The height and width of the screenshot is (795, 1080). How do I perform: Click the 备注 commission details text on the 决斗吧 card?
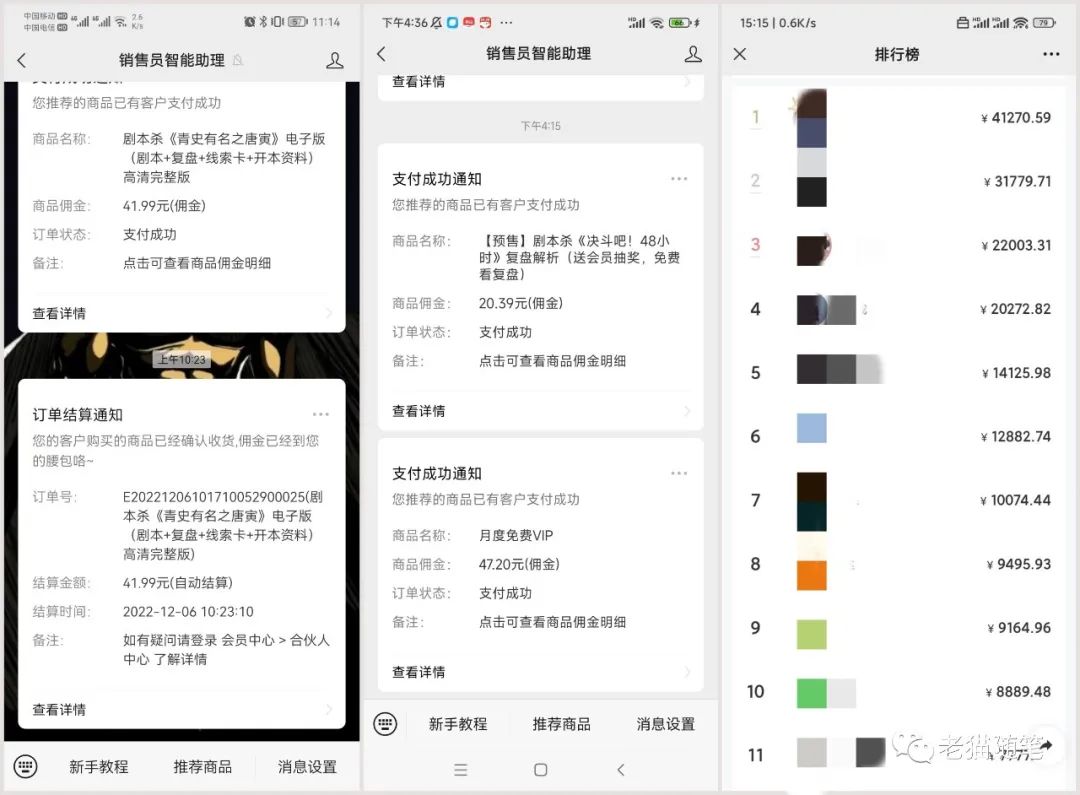tap(552, 361)
